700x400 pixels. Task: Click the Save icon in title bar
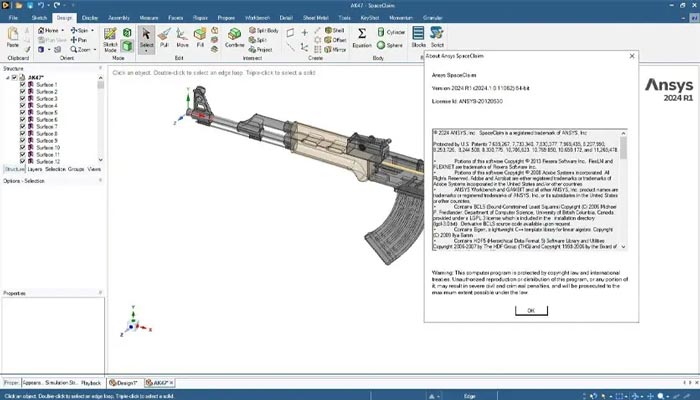point(30,5)
